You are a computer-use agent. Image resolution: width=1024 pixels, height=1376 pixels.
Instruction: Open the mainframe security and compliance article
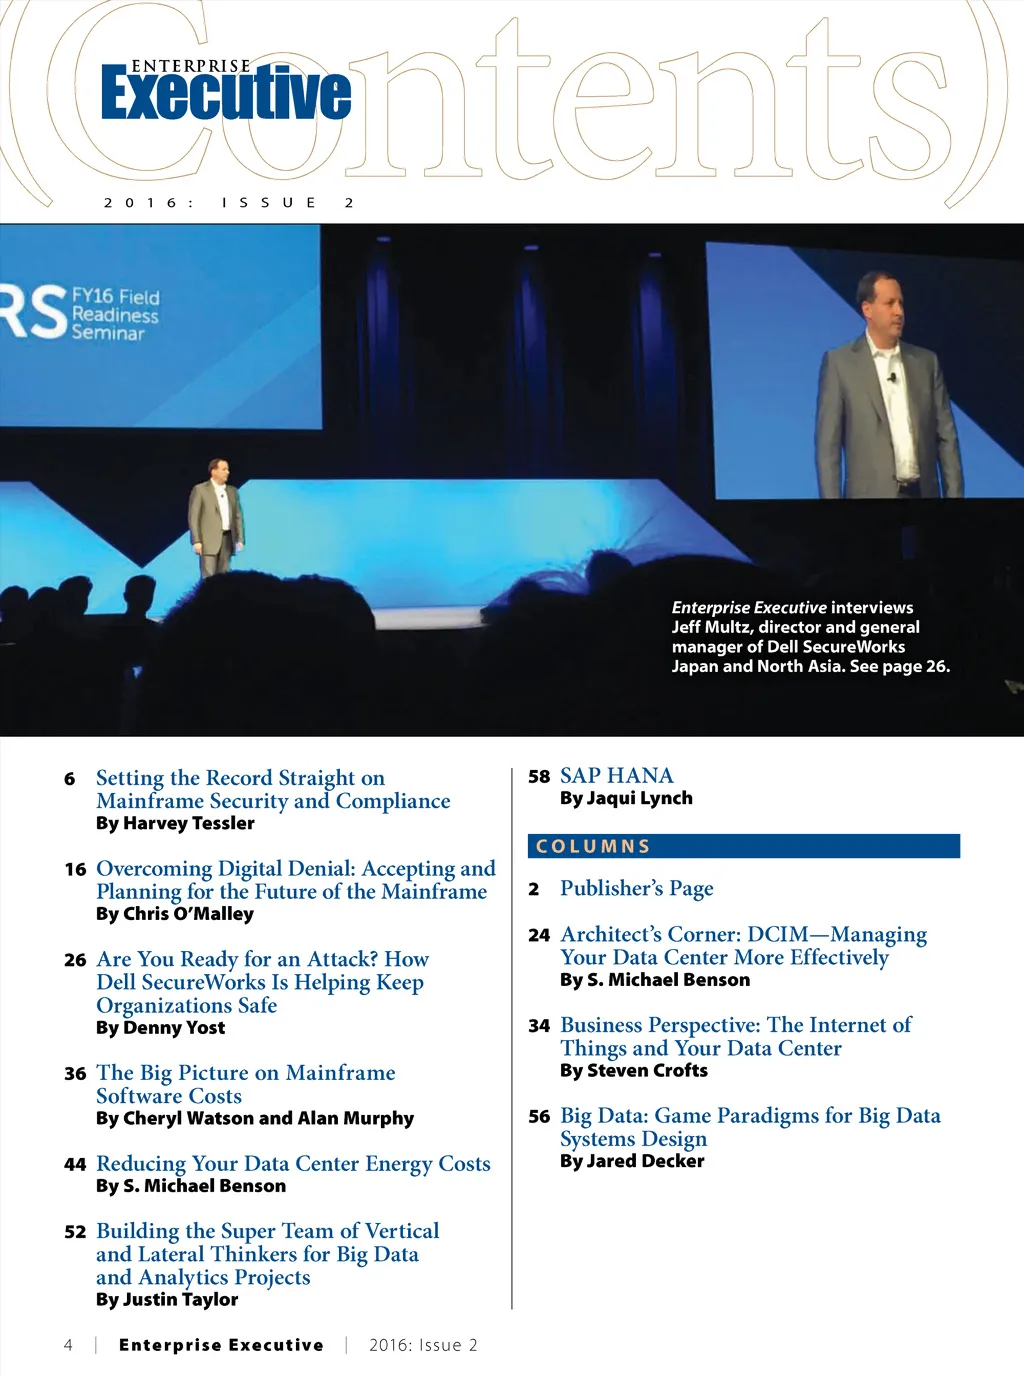click(272, 789)
